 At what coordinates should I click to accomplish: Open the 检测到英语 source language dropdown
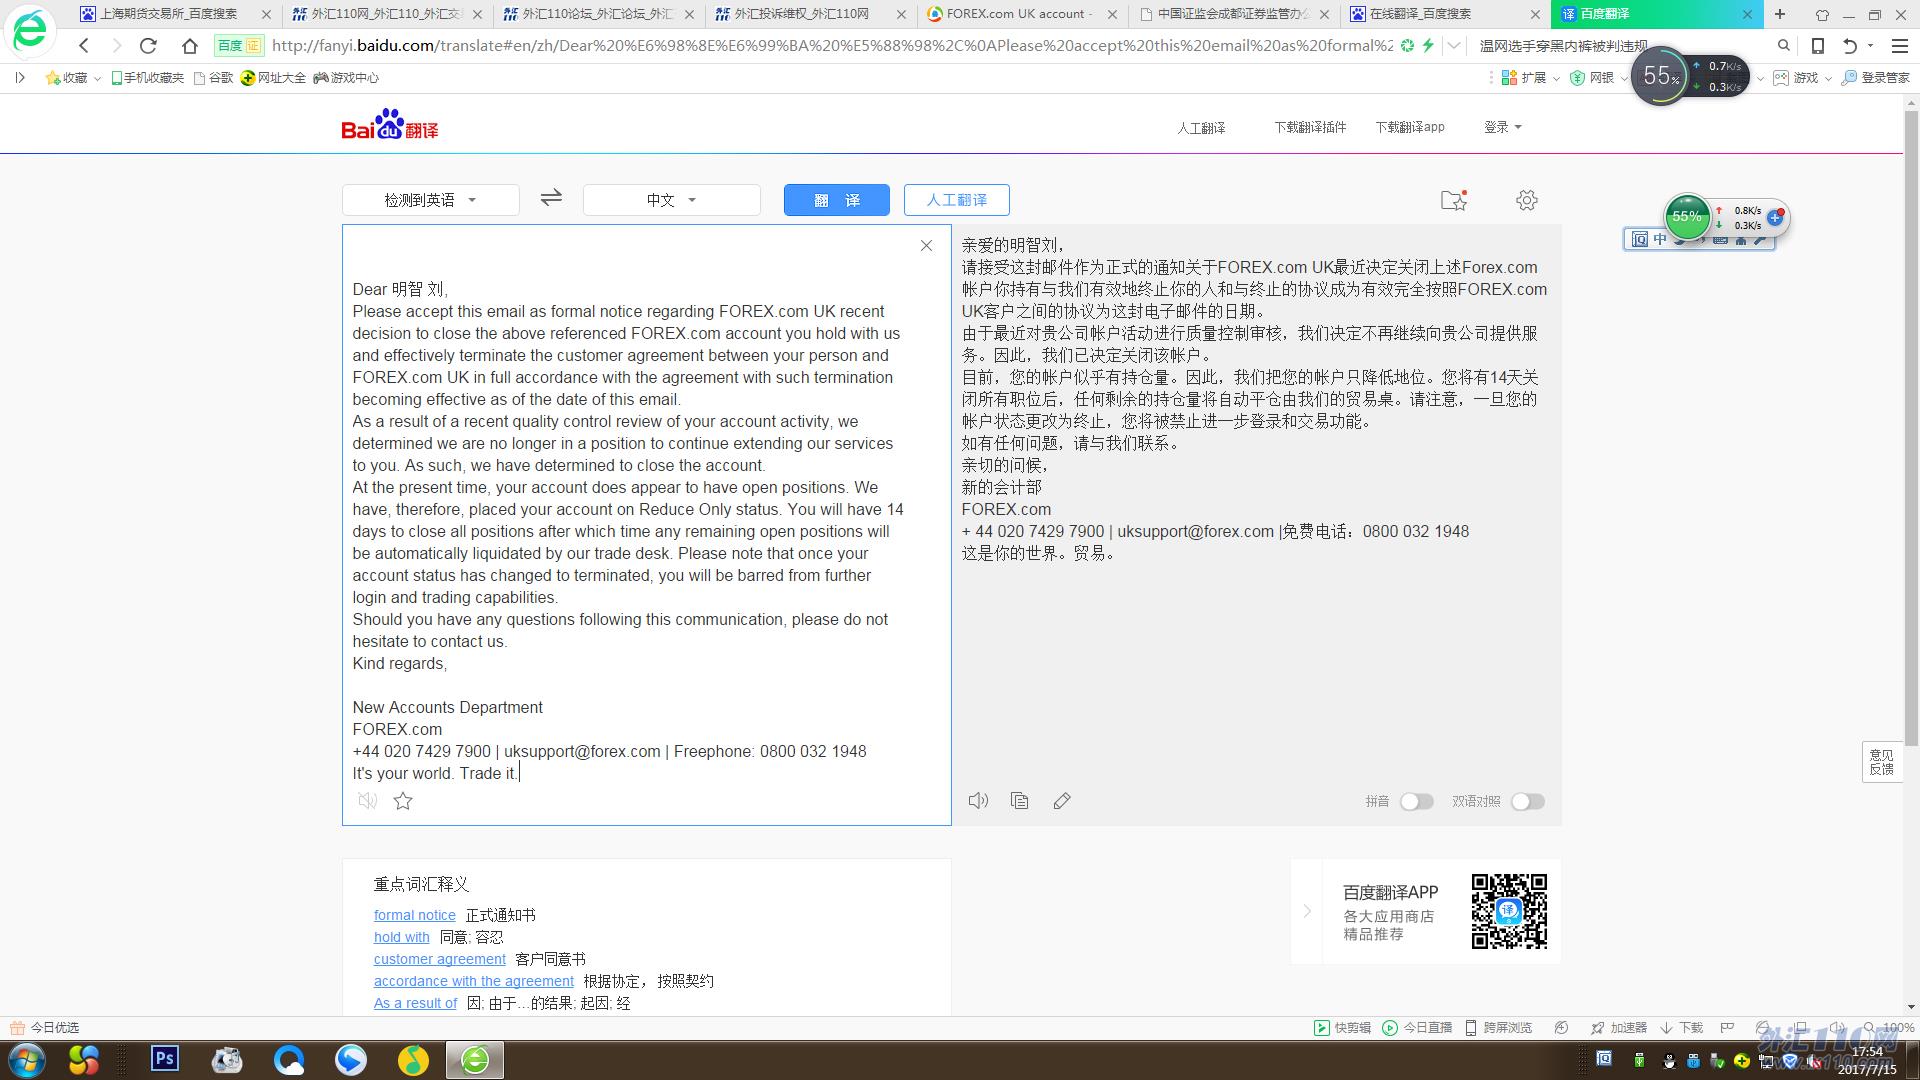(431, 200)
